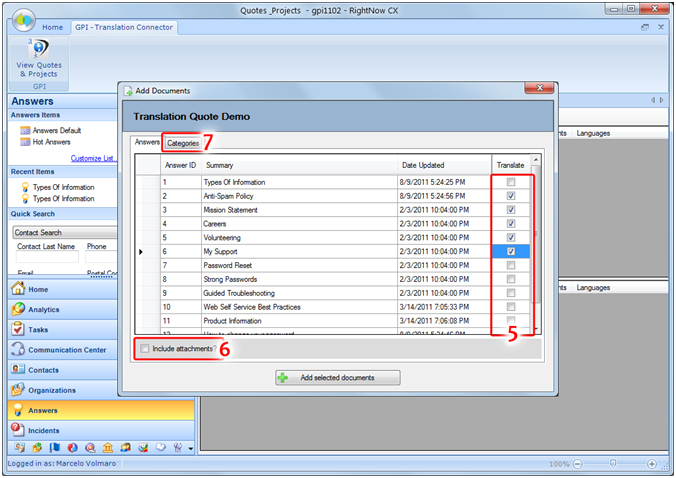Open Analytics from the navigation pane
Screen dimensions: 676x478
(43, 309)
